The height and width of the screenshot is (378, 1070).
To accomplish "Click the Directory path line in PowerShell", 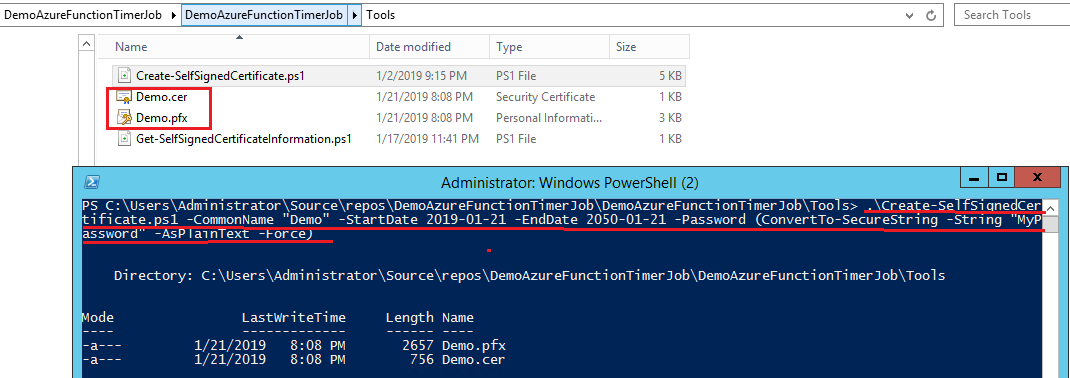I will pos(530,276).
